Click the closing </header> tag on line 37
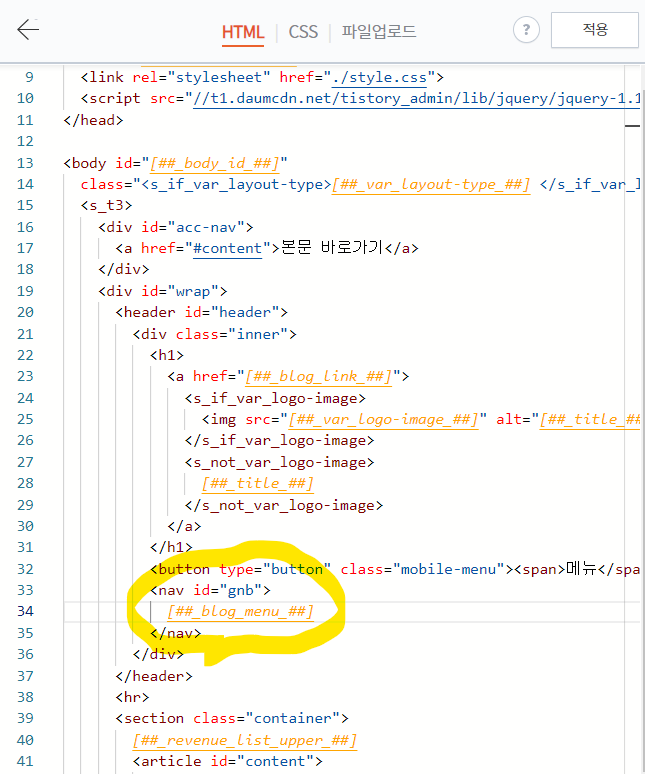The width and height of the screenshot is (645, 774). [x=154, y=676]
